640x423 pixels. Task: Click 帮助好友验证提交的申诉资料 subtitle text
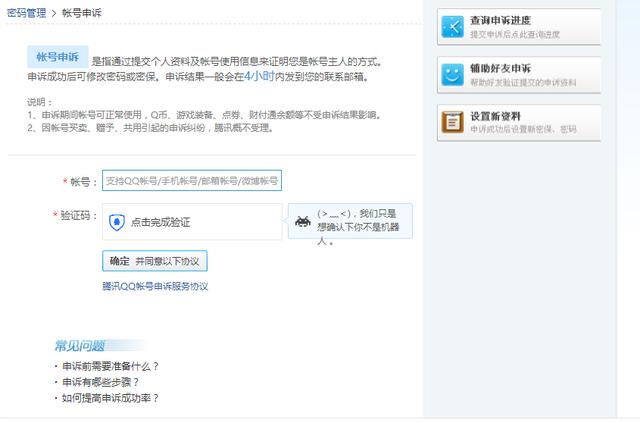click(523, 82)
